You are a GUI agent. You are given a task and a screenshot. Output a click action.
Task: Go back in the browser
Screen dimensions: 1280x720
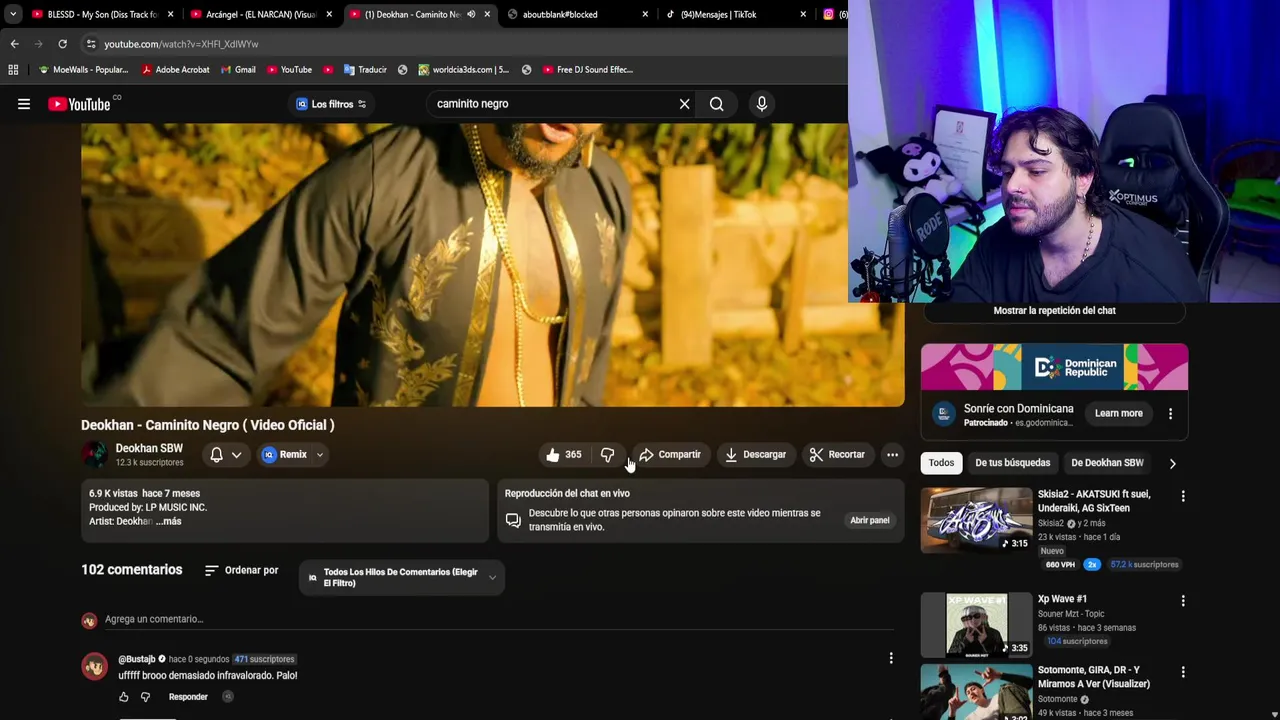pyautogui.click(x=14, y=44)
